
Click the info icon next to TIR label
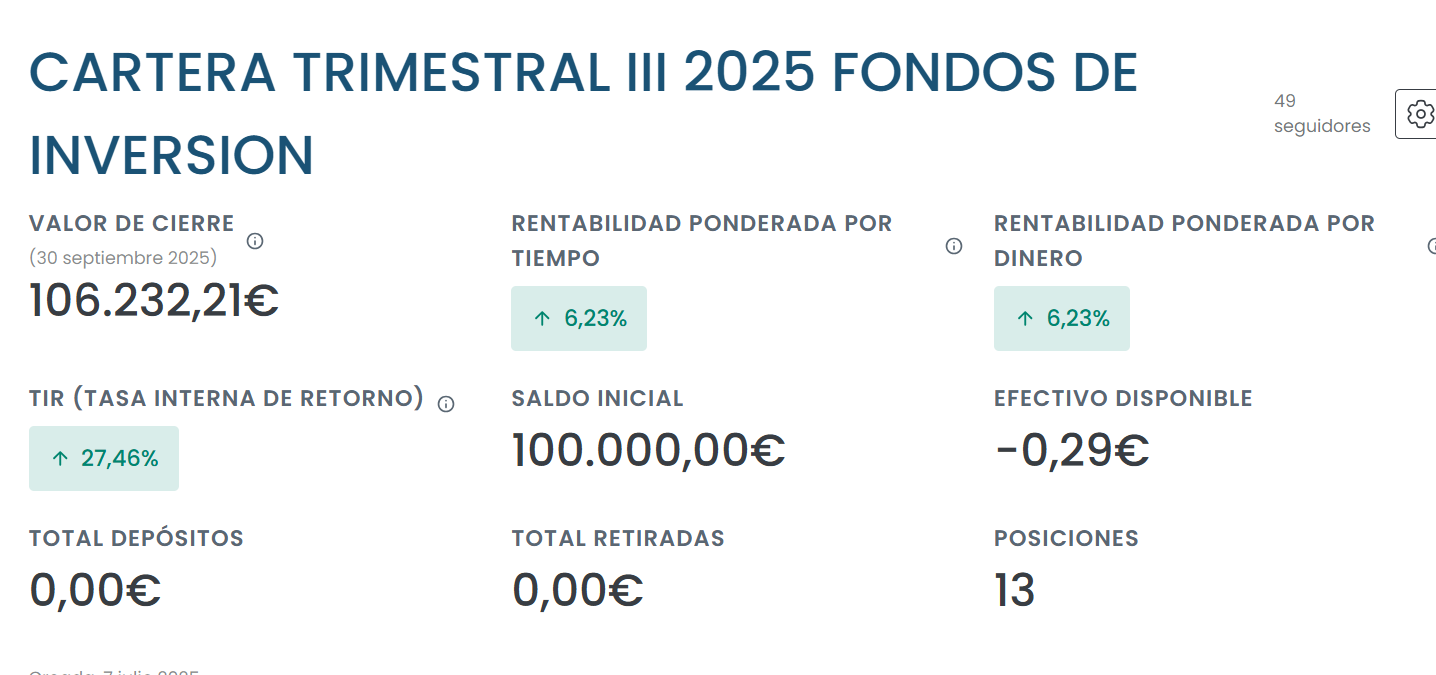point(446,404)
